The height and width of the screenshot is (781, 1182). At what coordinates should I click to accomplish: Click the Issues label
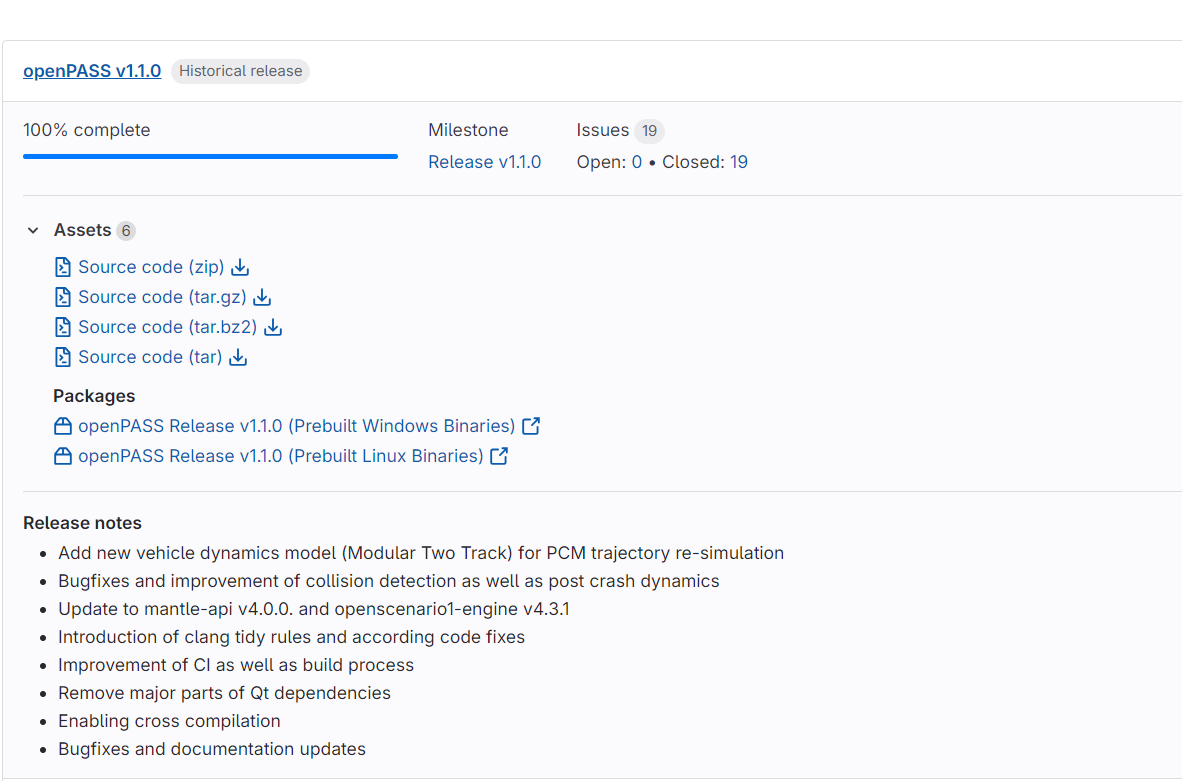(x=602, y=130)
